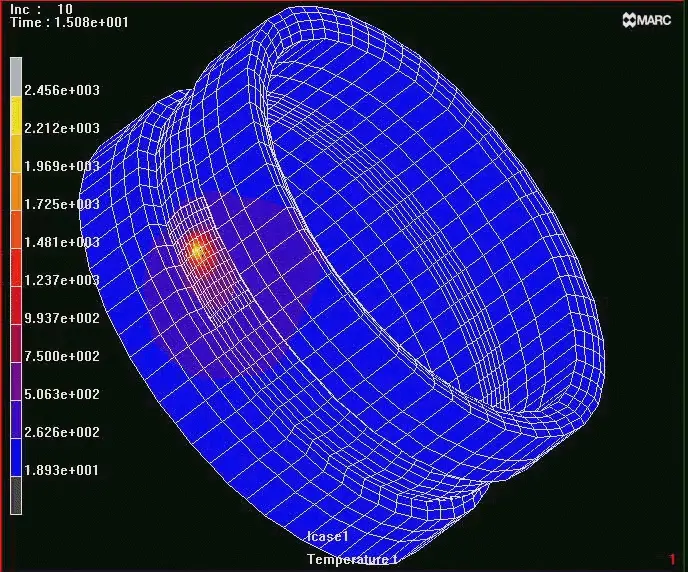Click the 2.626e+002 legend value
This screenshot has height=572, width=688.
pyautogui.click(x=62, y=432)
